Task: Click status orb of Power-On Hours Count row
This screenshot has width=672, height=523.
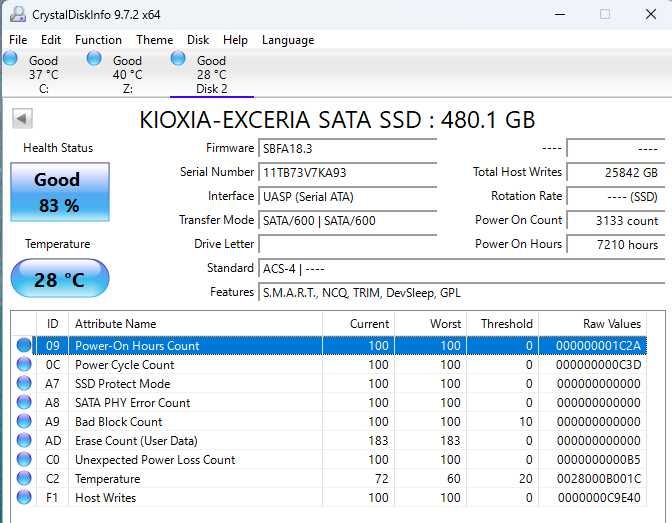Action: coord(24,345)
